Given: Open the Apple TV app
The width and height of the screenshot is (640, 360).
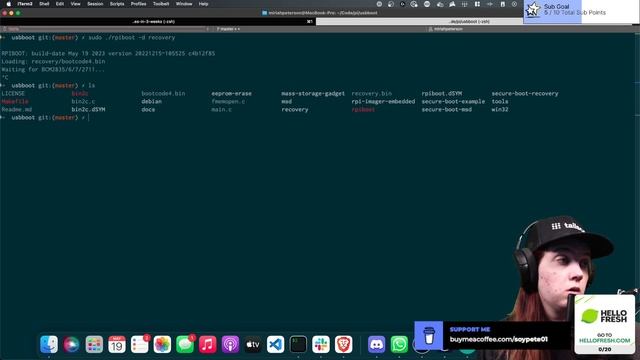Looking at the screenshot, I should coord(253,344).
